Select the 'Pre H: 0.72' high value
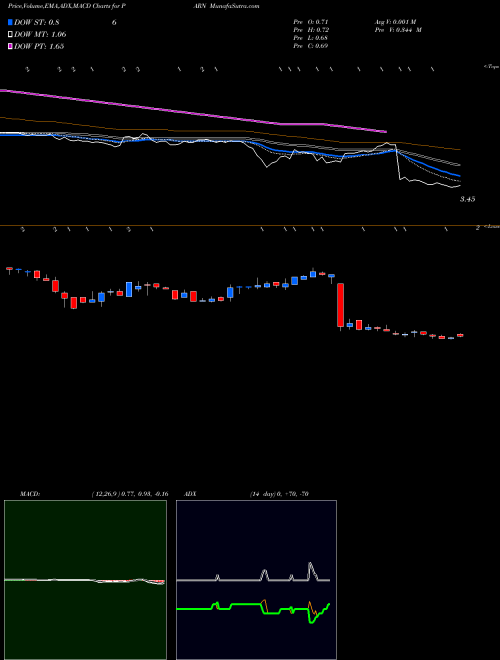The height and width of the screenshot is (660, 500). coord(311,30)
